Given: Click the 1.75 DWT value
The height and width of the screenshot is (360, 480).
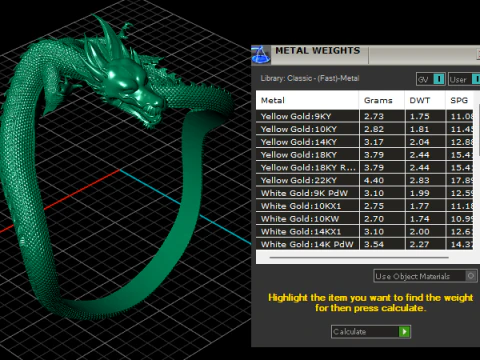Looking at the screenshot, I should tap(419, 116).
